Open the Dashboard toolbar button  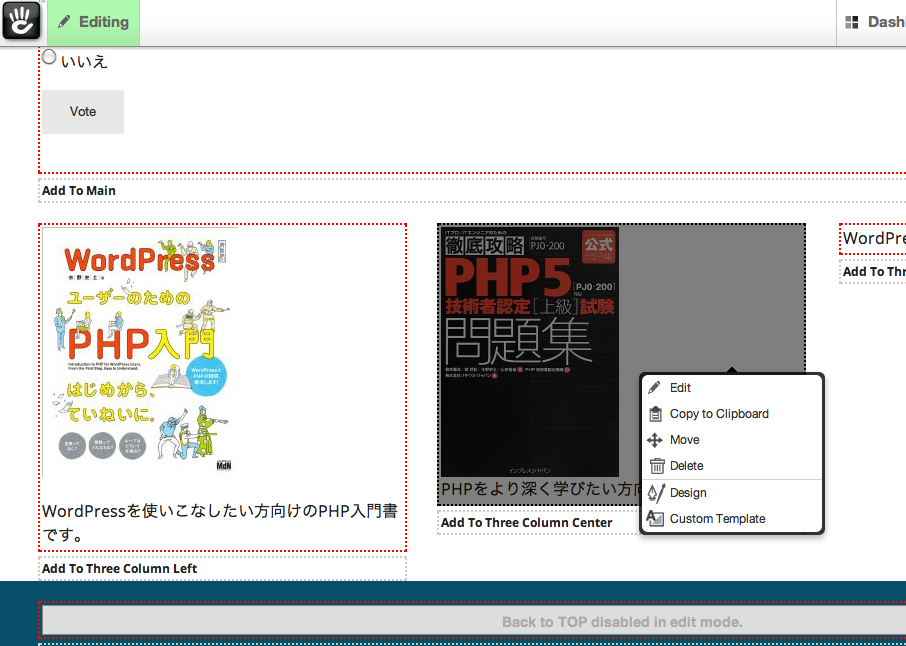(x=871, y=22)
